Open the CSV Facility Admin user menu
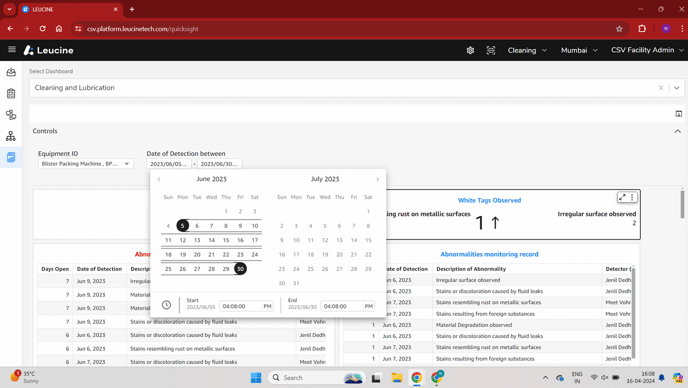This screenshot has height=388, width=688. [647, 50]
